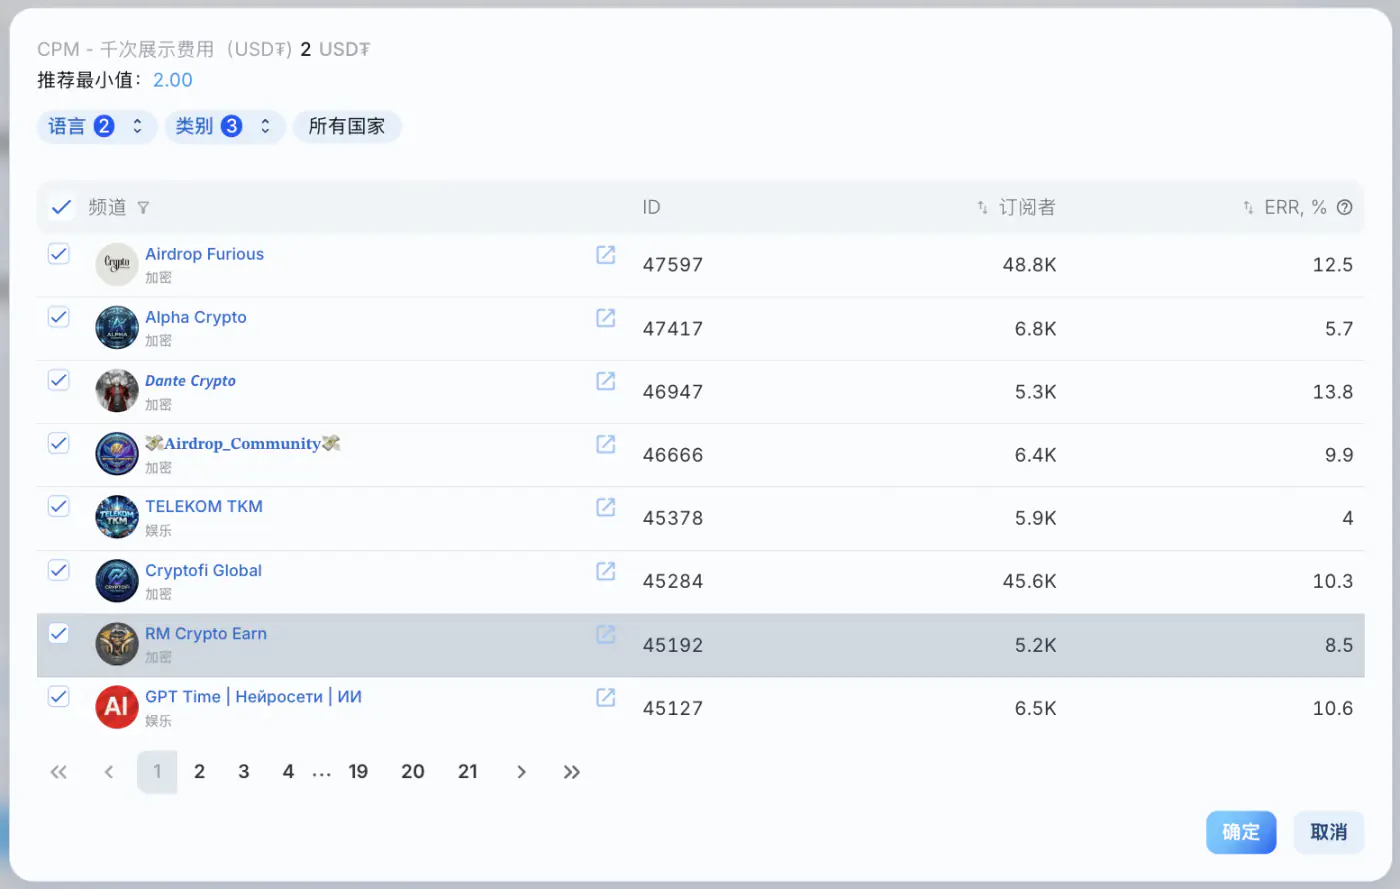
Task: Open the 所有国家 countries selector
Action: point(347,127)
